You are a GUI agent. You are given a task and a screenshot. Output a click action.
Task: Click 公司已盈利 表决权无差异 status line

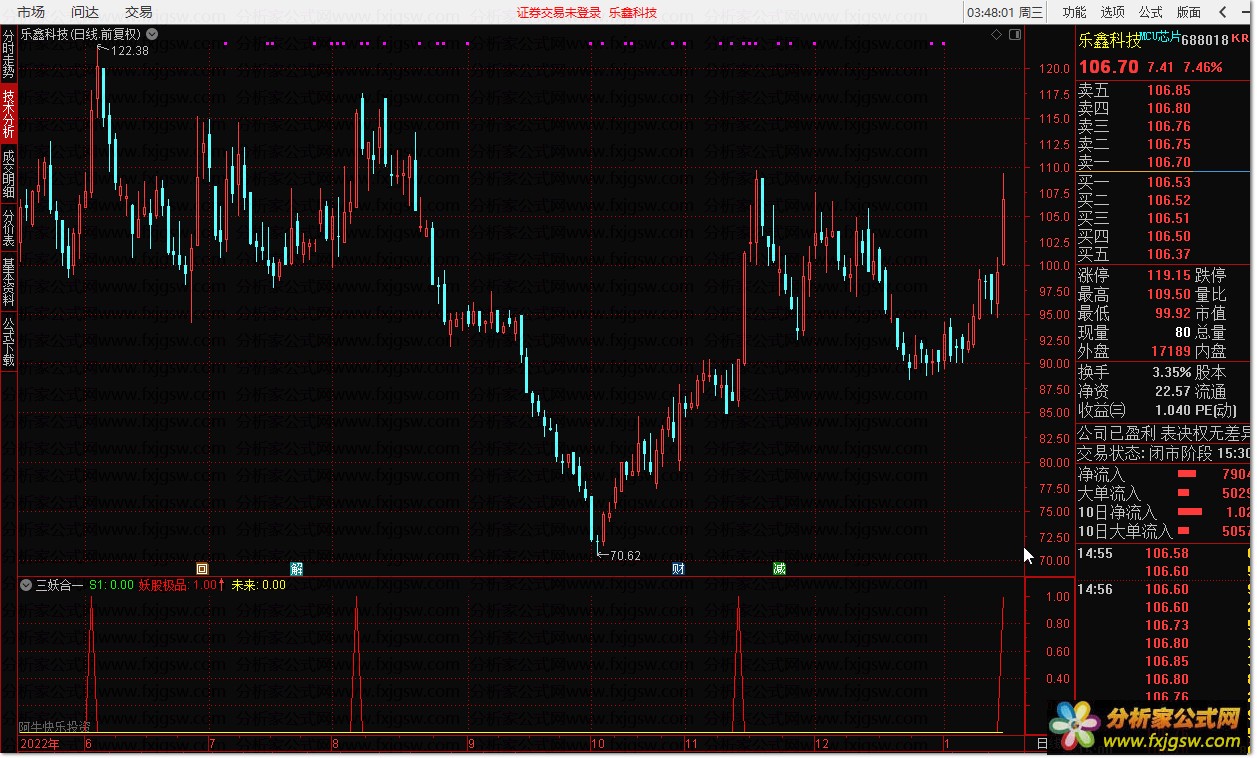point(1164,433)
